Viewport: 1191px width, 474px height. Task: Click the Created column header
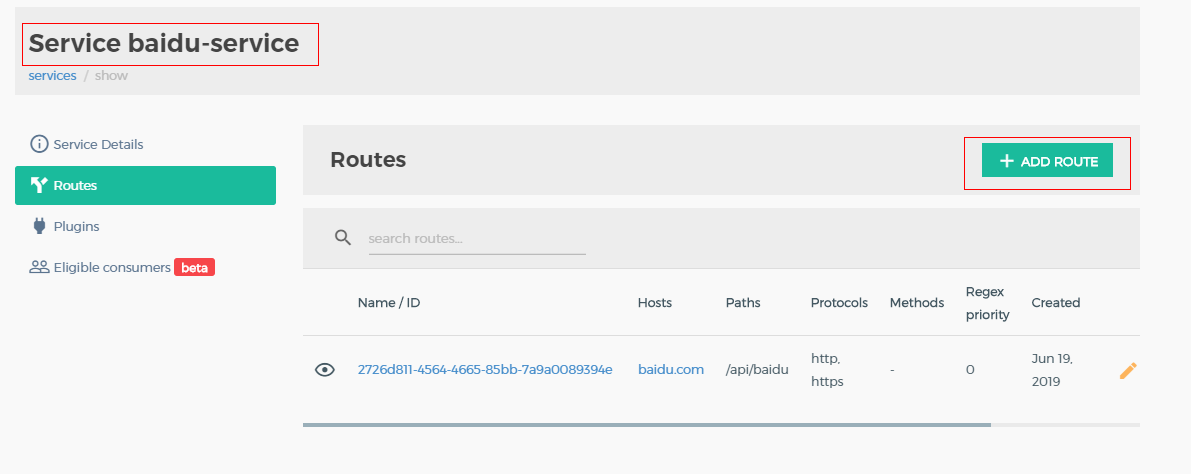point(1056,302)
